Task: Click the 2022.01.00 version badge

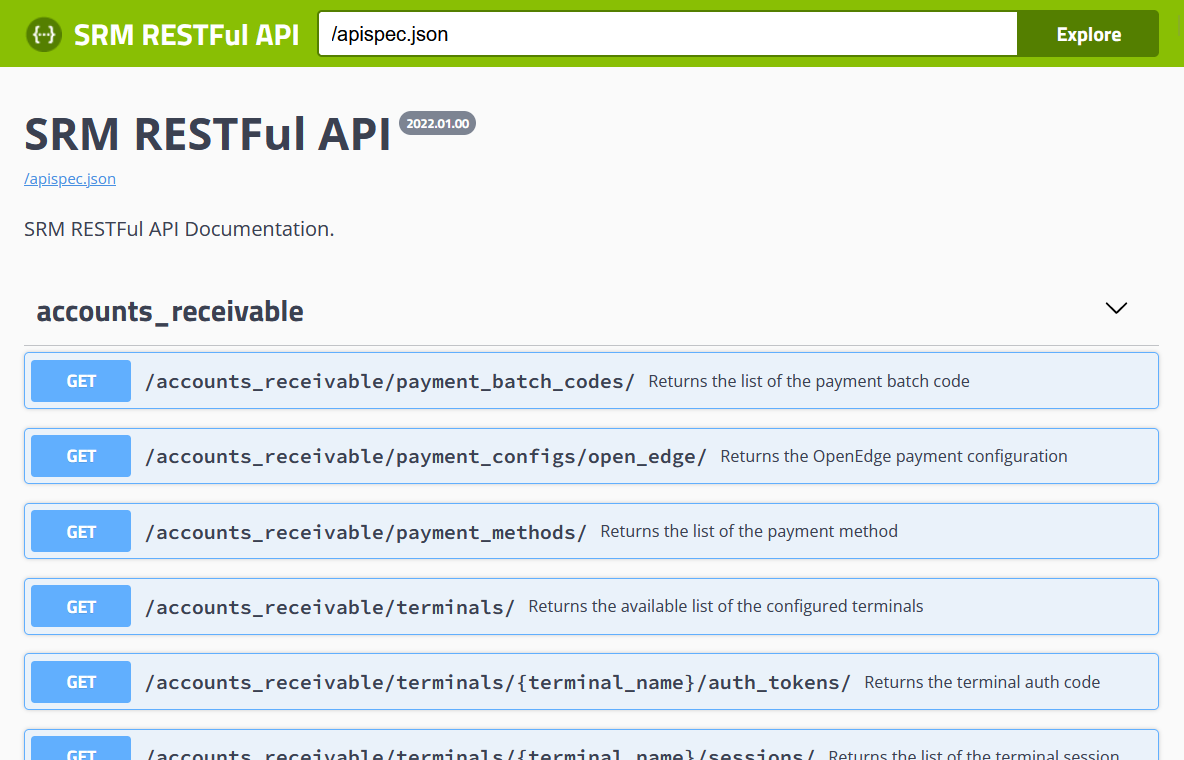Action: coord(437,124)
